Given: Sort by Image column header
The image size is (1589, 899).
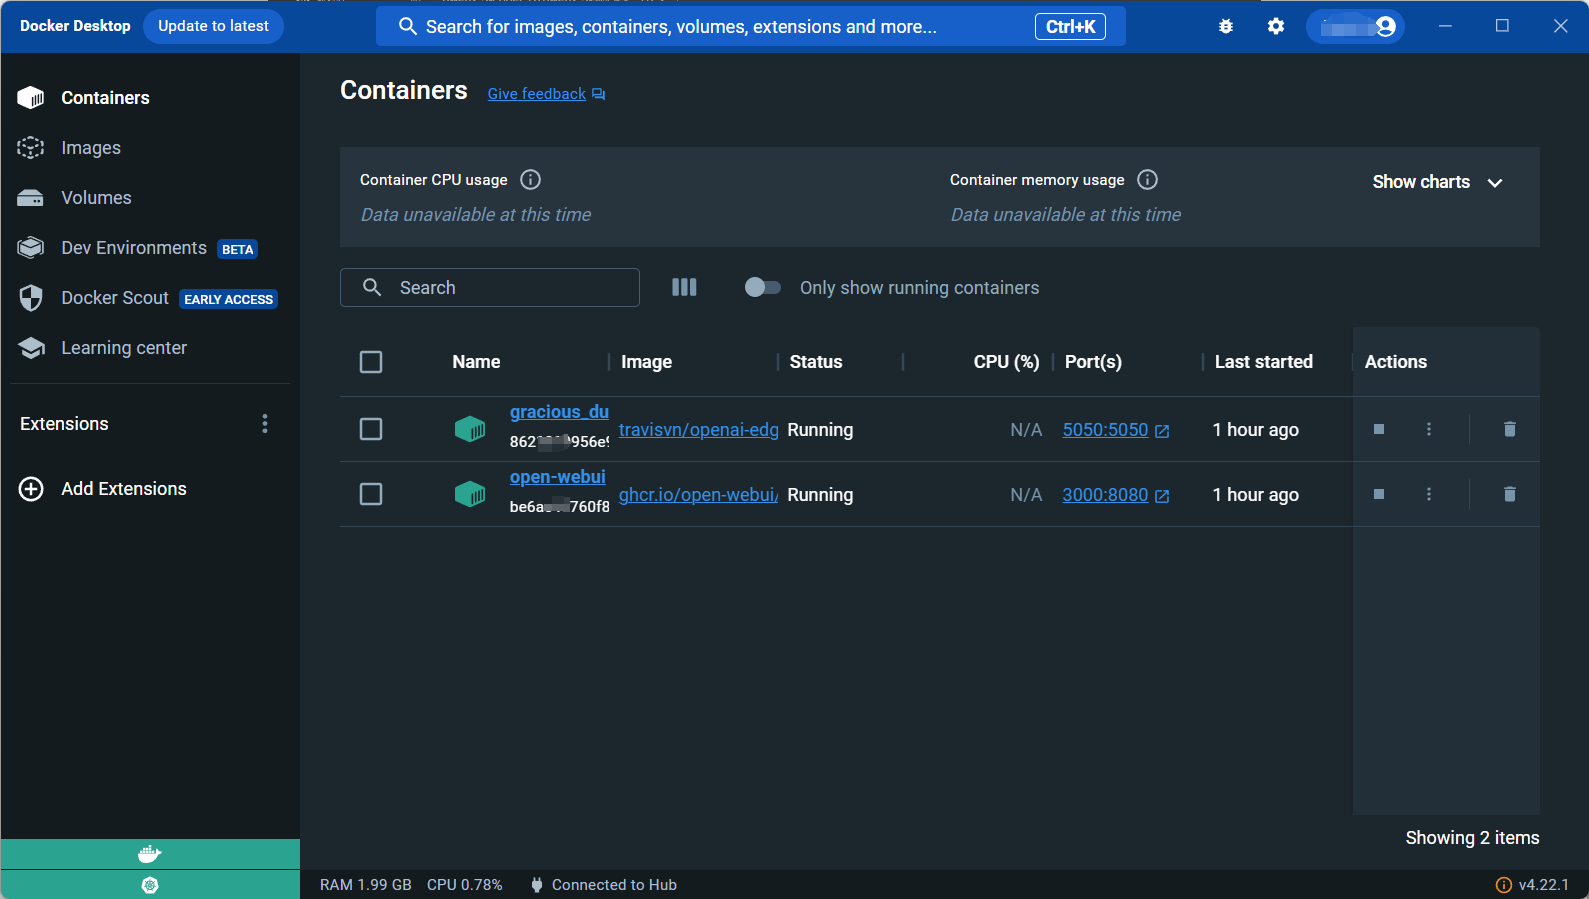Looking at the screenshot, I should (x=646, y=362).
